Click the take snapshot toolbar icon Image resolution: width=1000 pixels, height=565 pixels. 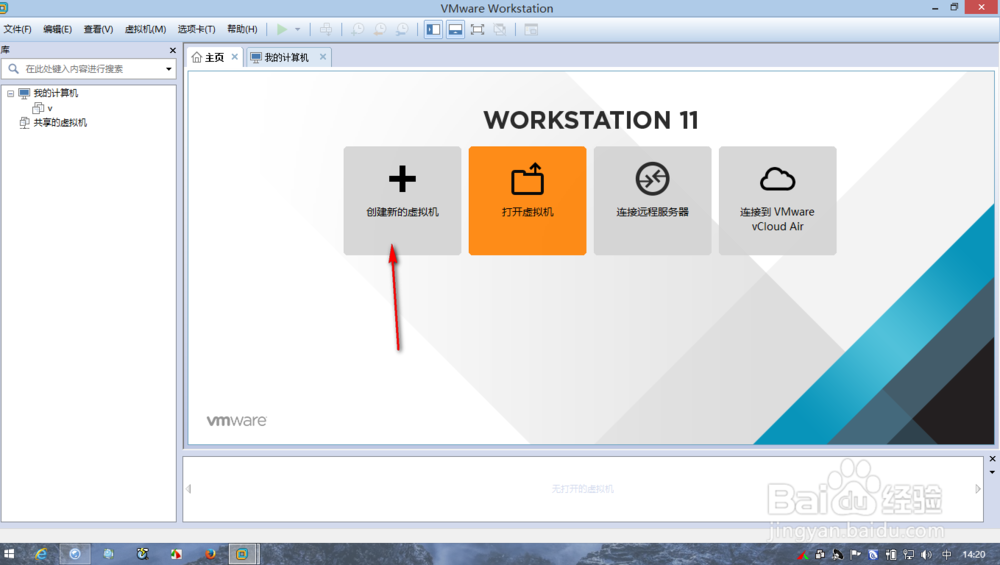point(358,29)
